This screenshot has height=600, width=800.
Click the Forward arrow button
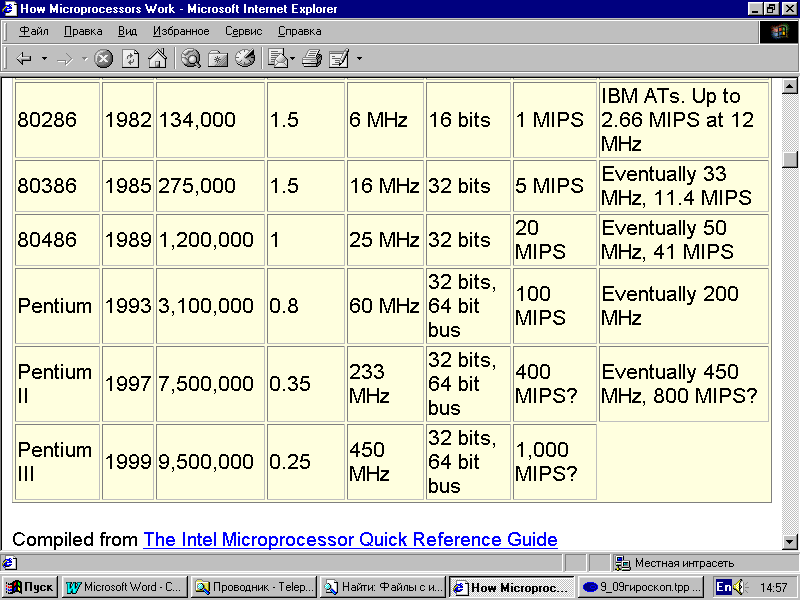click(x=65, y=59)
